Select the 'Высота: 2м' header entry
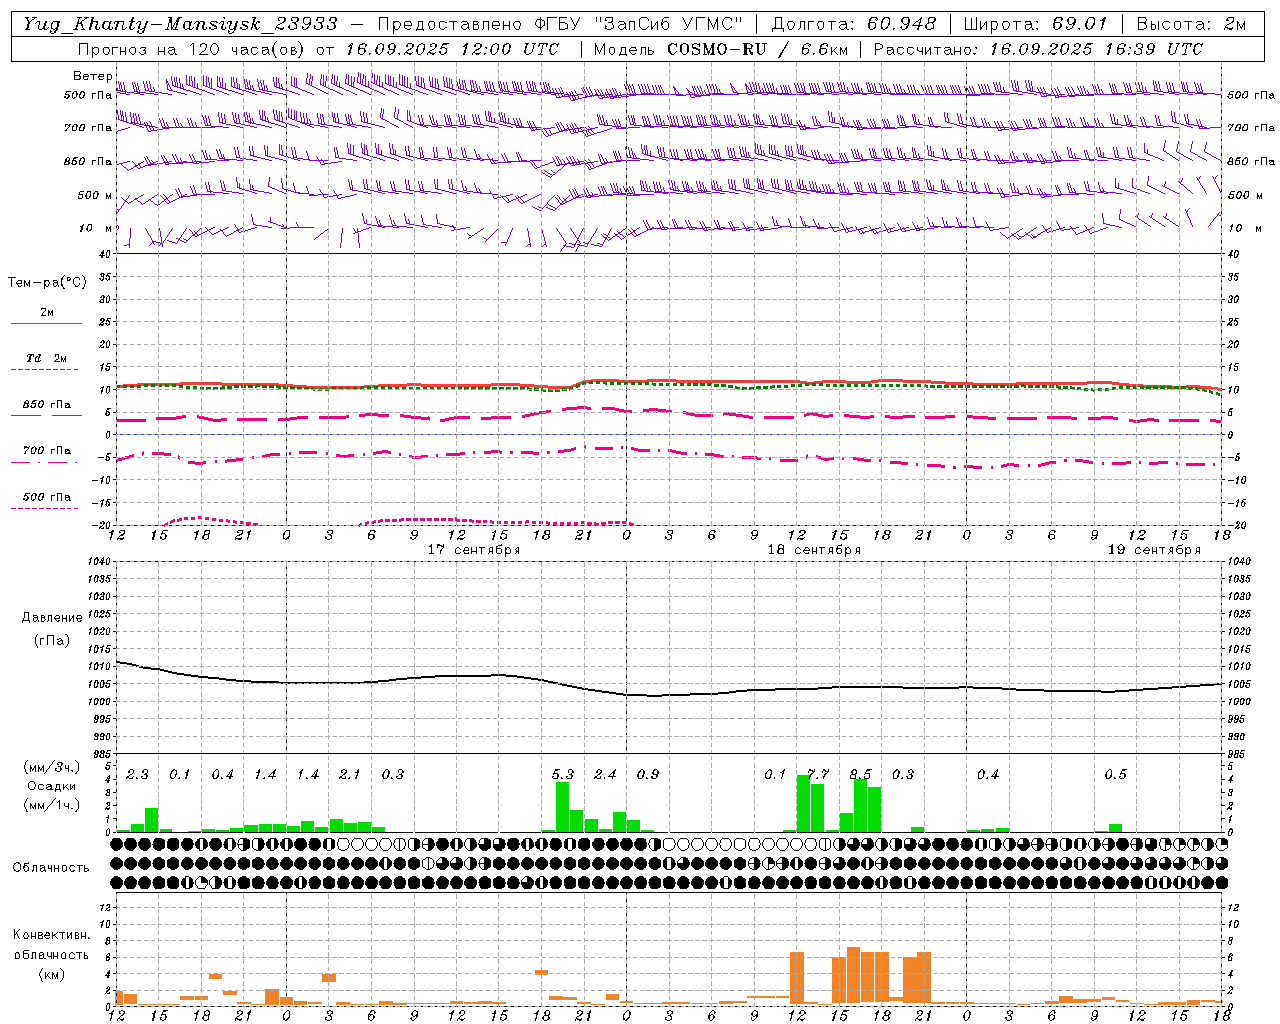Image resolution: width=1280 pixels, height=1024 pixels. (x=1190, y=24)
